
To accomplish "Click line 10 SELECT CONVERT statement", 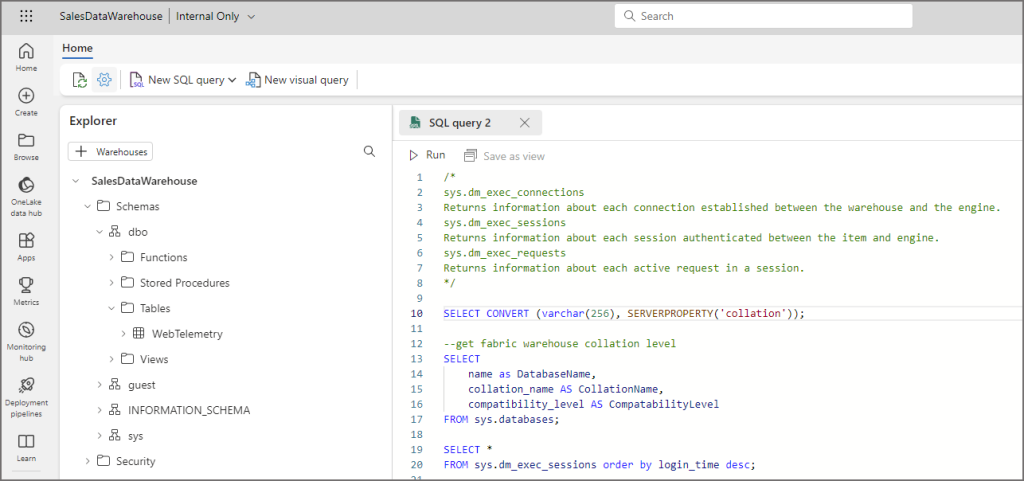I will point(624,313).
